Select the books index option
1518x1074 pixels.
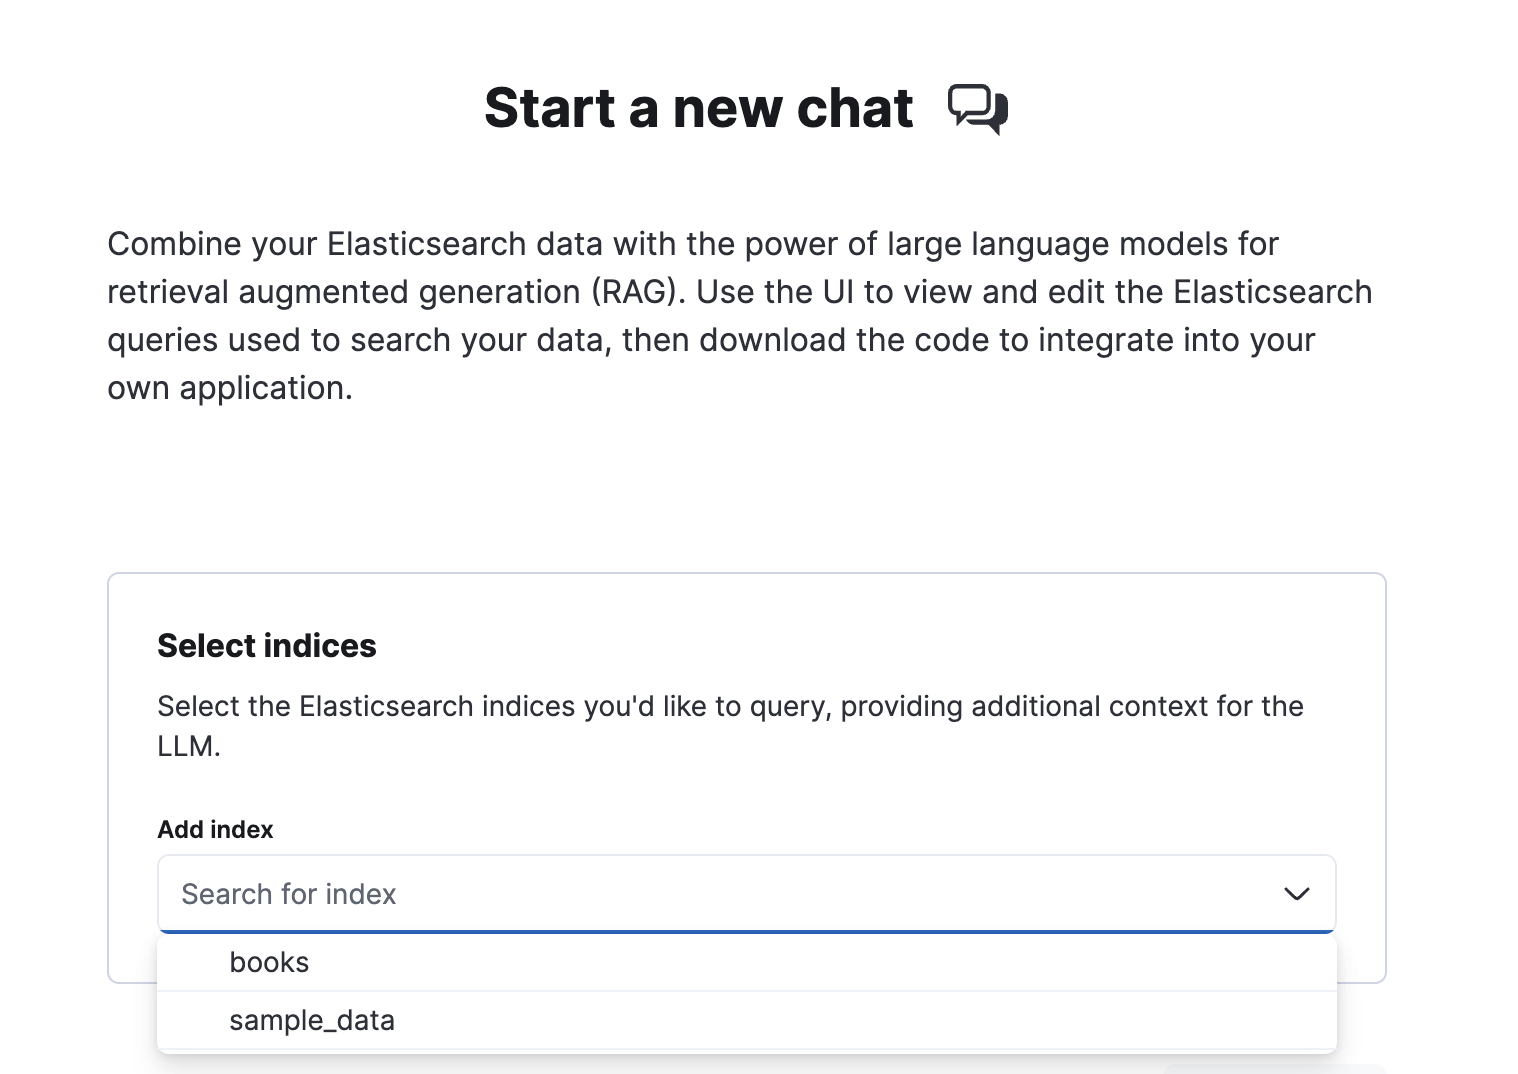point(270,962)
